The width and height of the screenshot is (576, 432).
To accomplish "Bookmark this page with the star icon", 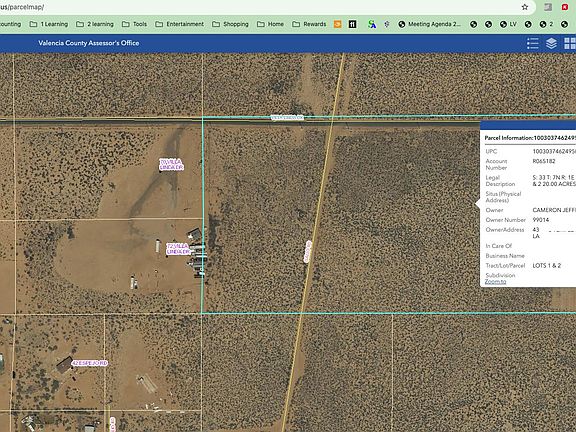I will (x=525, y=7).
